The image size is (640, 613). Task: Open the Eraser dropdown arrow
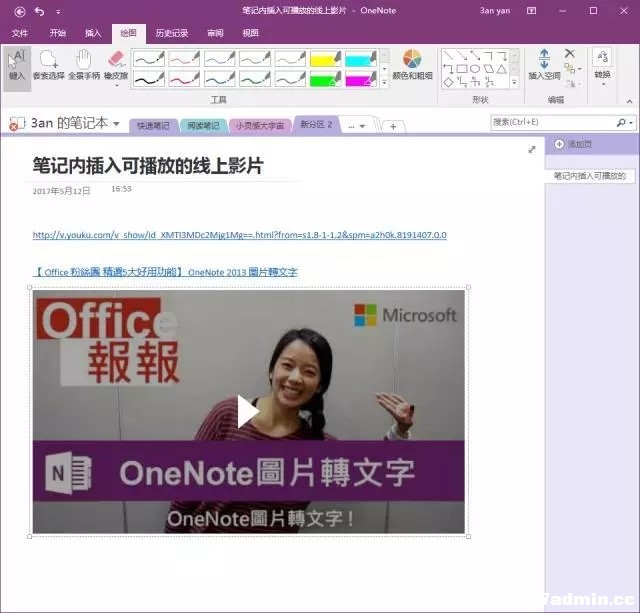coord(116,86)
